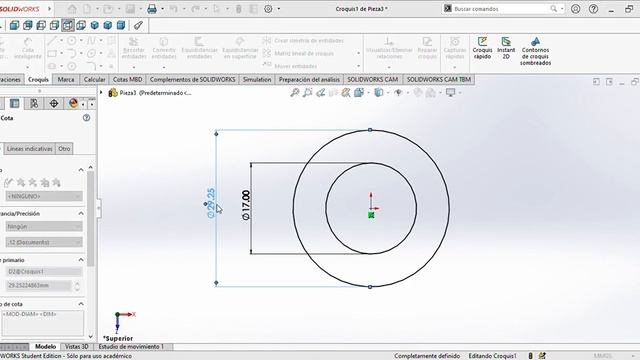Collapse the Tolerancia/Precisión section
The image size is (640, 360).
tap(81, 213)
